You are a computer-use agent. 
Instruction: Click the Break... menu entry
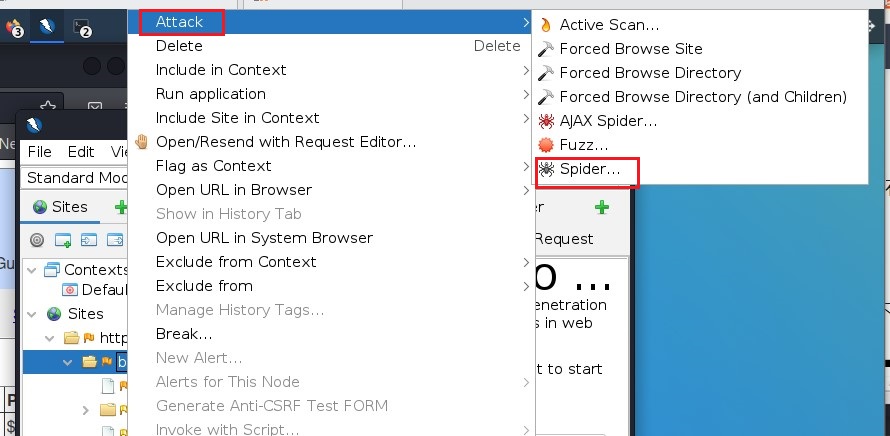pyautogui.click(x=184, y=334)
